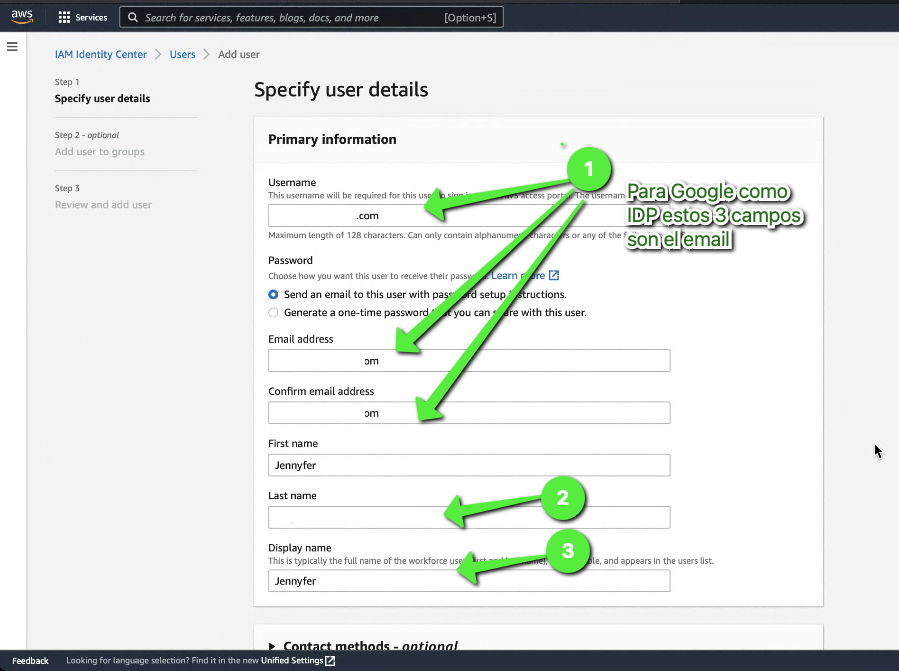Go to Users breadcrumb link
This screenshot has height=671, width=899.
tap(182, 54)
